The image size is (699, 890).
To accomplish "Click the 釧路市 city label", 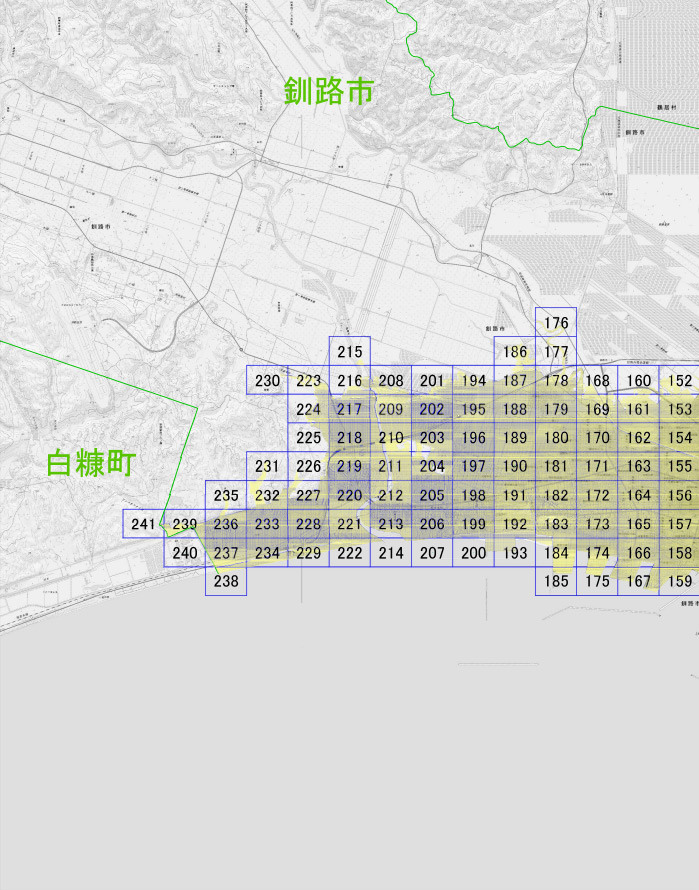I will click(x=329, y=91).
